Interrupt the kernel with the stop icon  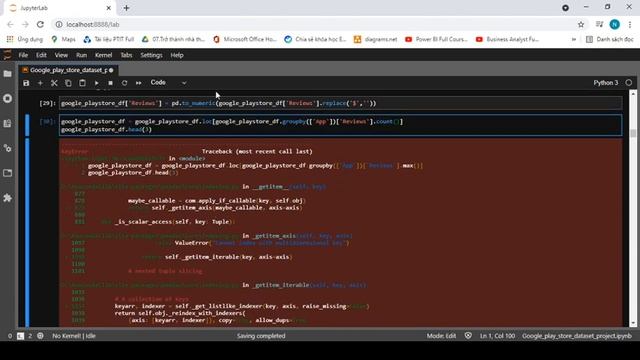pos(110,83)
